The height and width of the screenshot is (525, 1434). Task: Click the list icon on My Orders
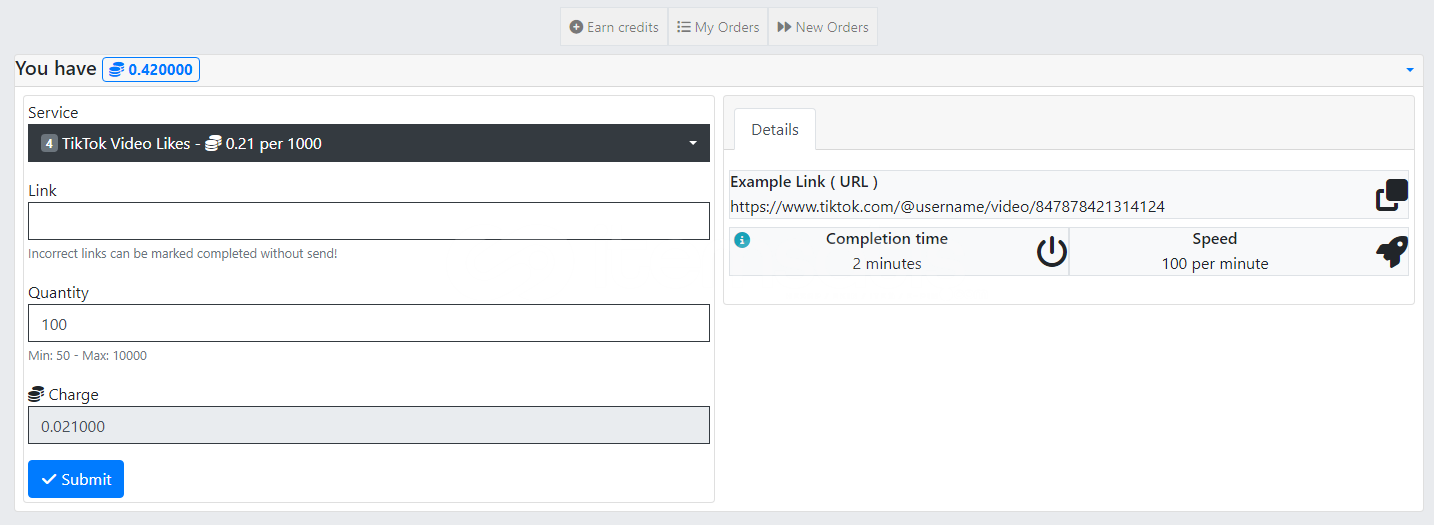pyautogui.click(x=684, y=27)
